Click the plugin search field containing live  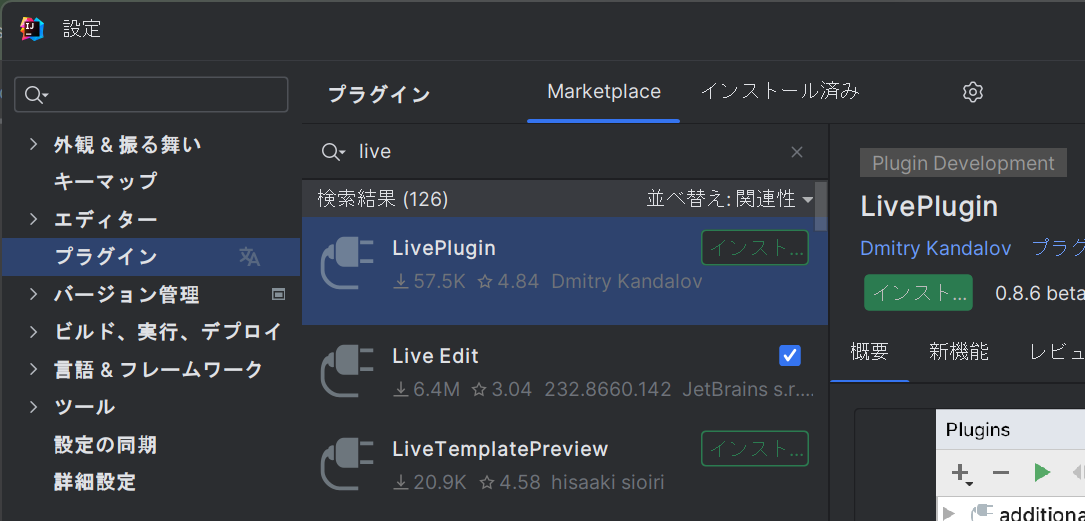(565, 152)
